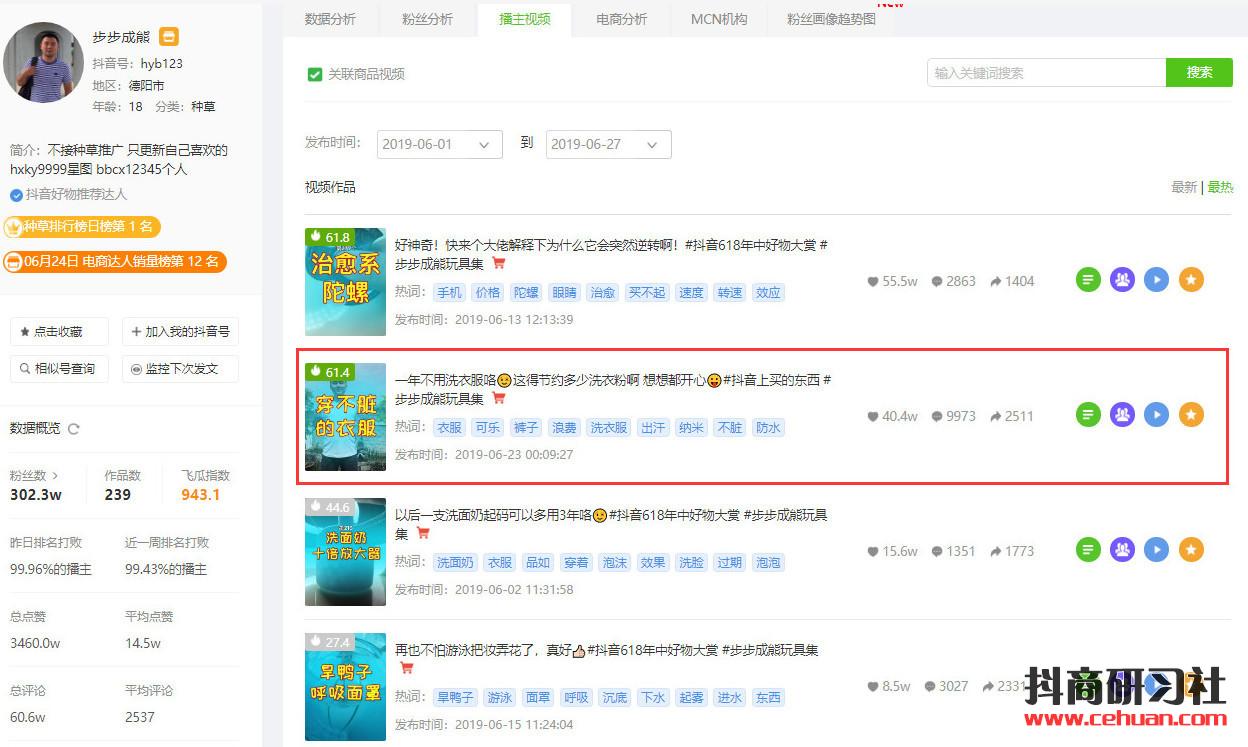Click hot word tag 买不起
Screen dimensions: 1248x747
coord(646,293)
